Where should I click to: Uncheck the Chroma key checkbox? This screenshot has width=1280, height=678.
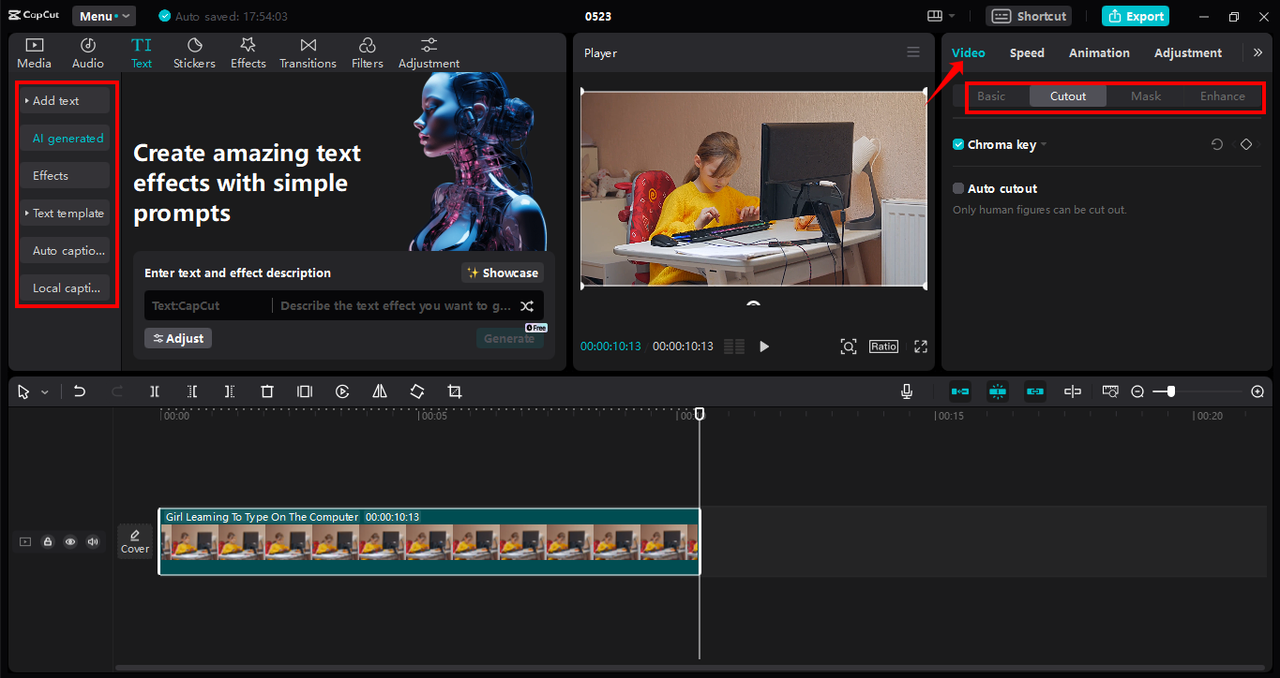coord(958,145)
